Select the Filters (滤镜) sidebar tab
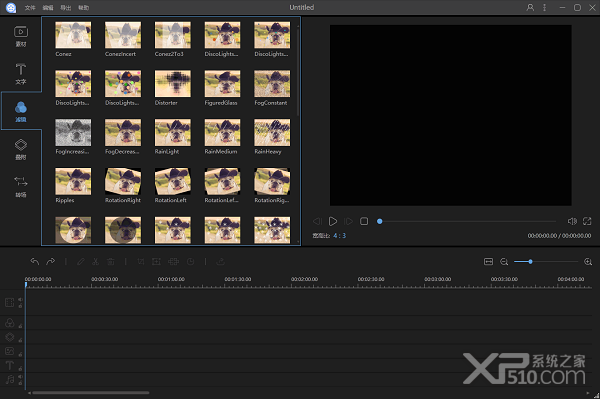 [21, 111]
